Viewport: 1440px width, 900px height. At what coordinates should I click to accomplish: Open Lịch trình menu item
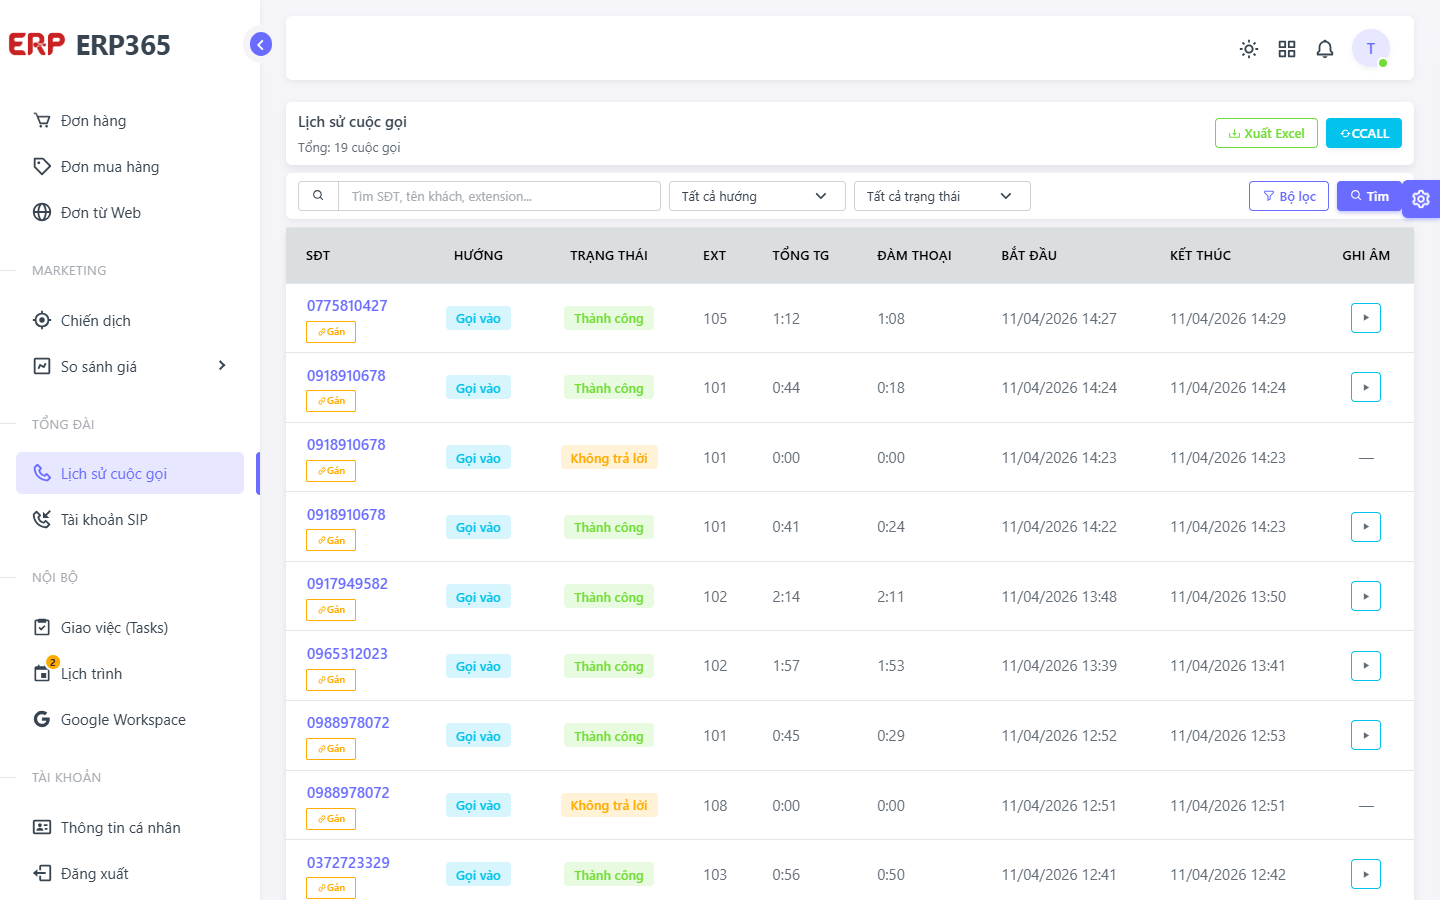130,674
